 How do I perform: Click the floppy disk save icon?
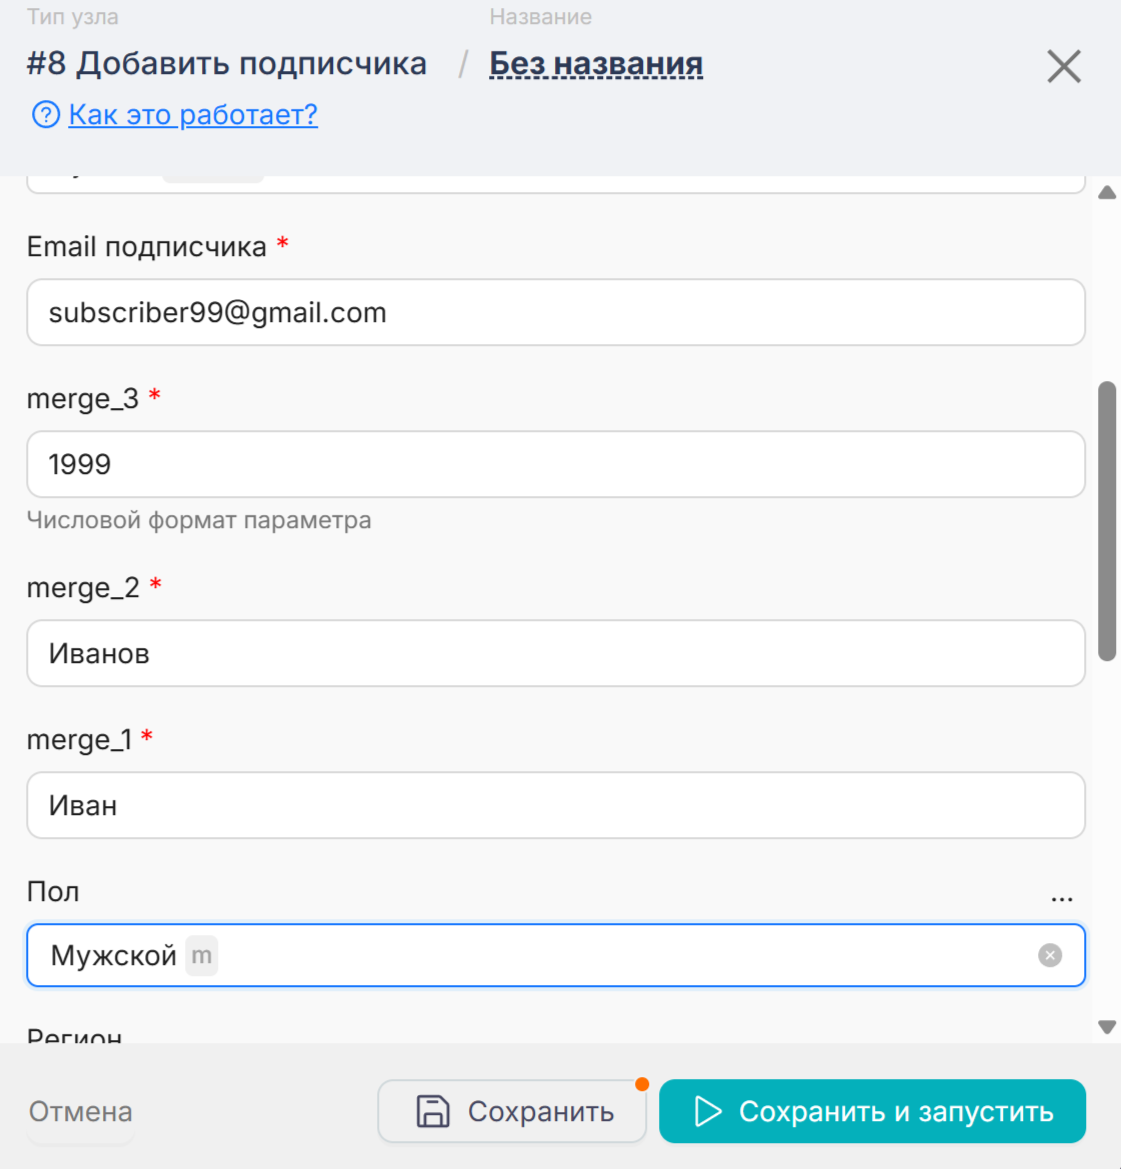tap(433, 1112)
